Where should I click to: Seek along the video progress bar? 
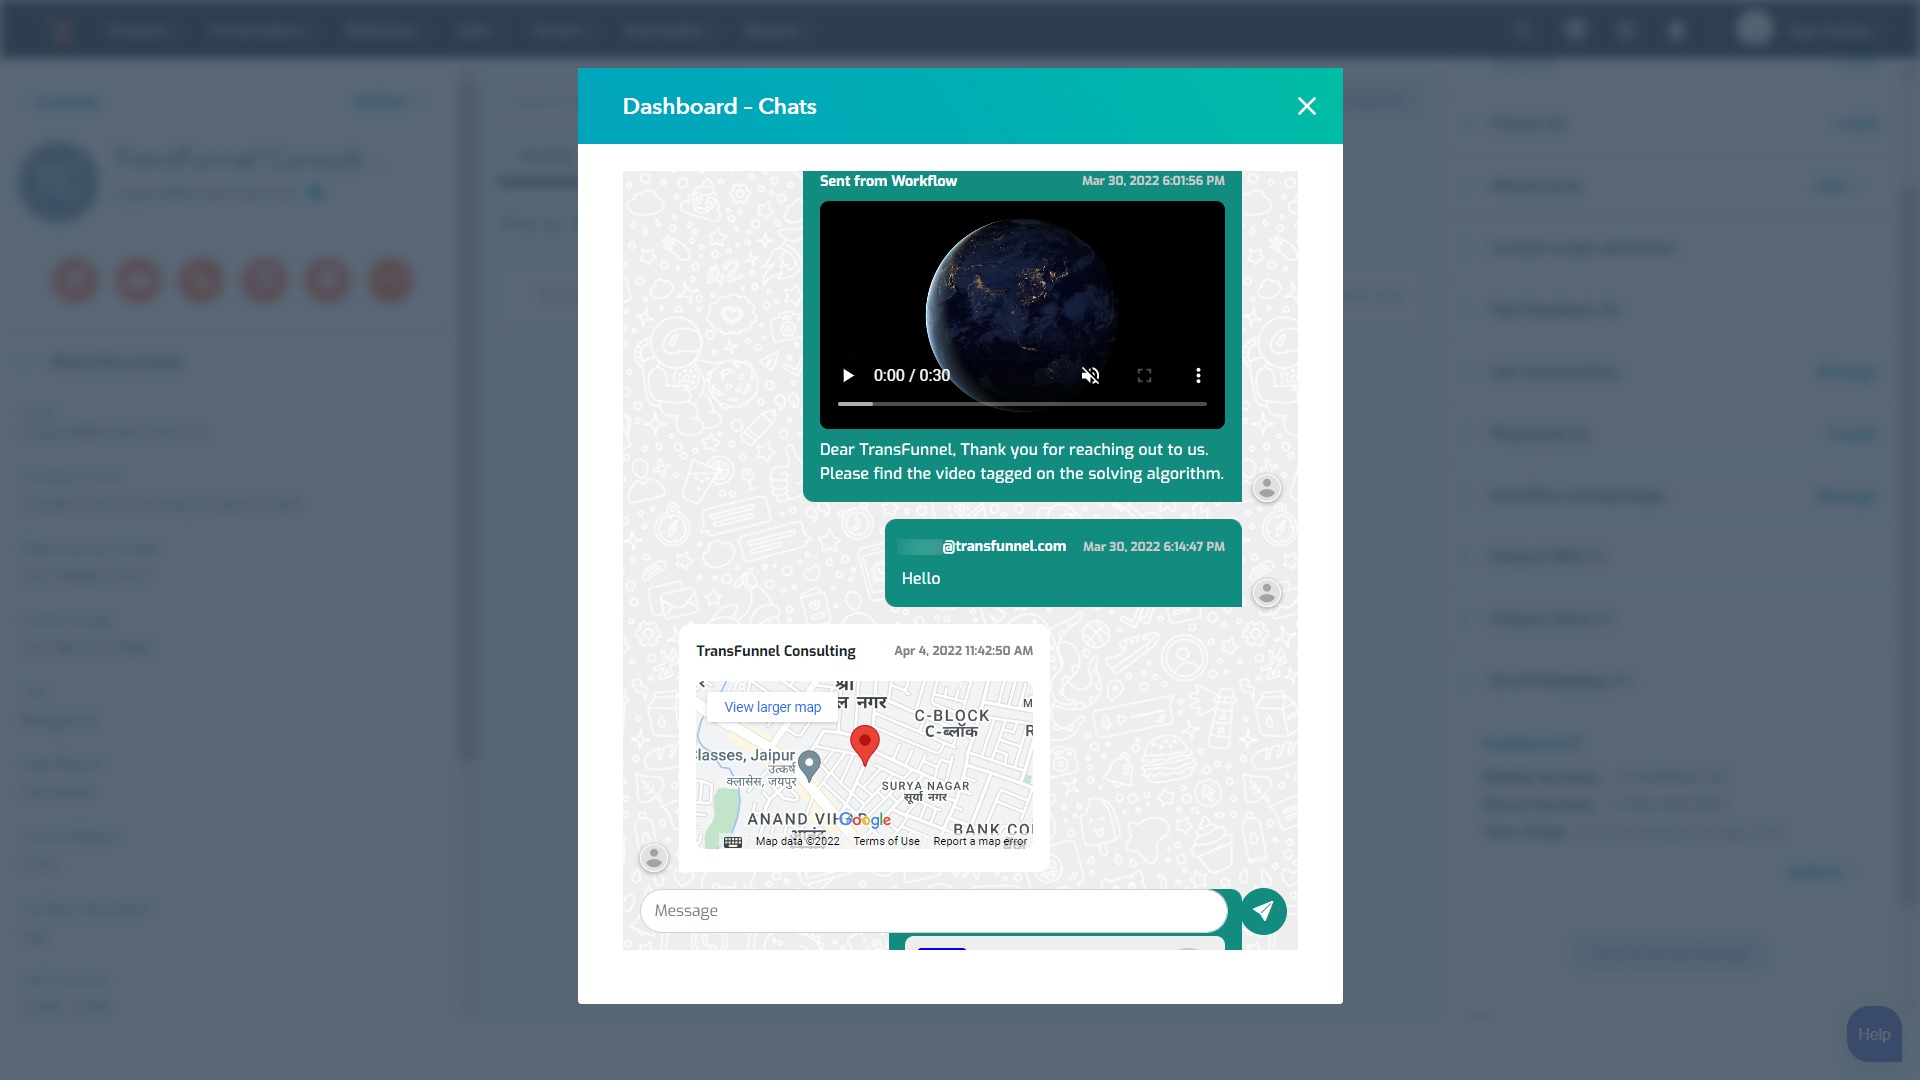[x=1022, y=404]
